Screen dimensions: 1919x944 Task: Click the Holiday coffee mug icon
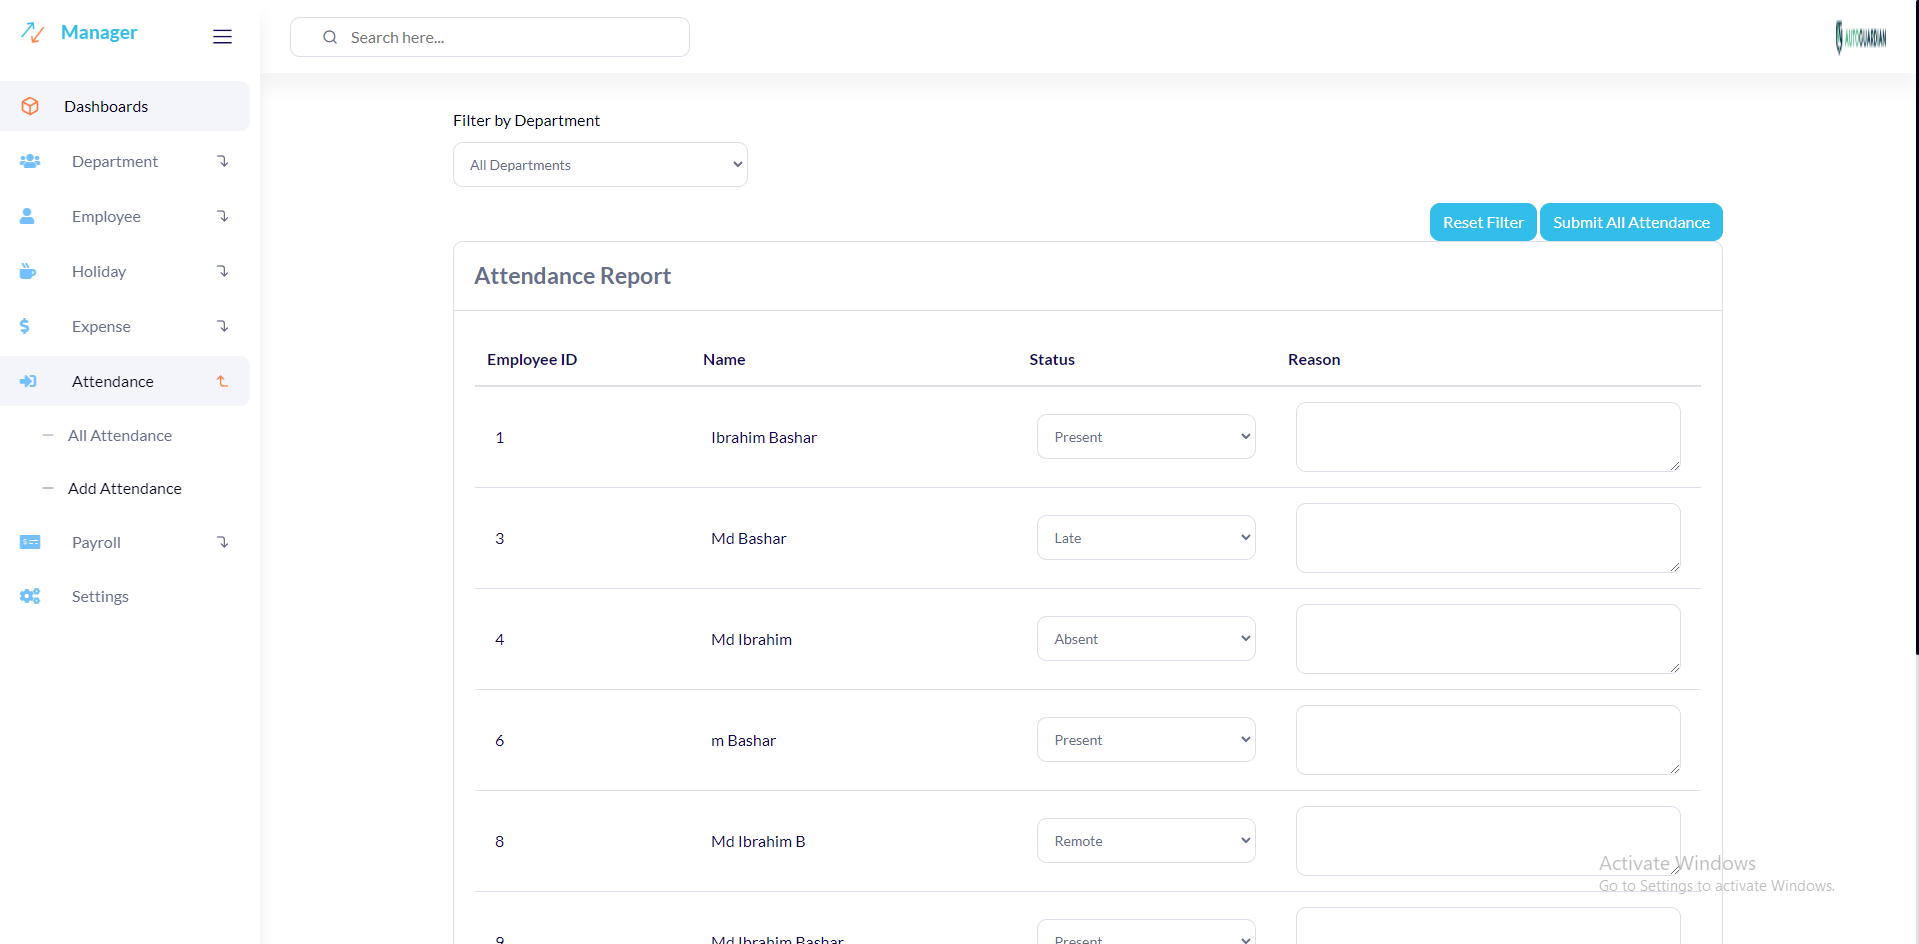[28, 271]
